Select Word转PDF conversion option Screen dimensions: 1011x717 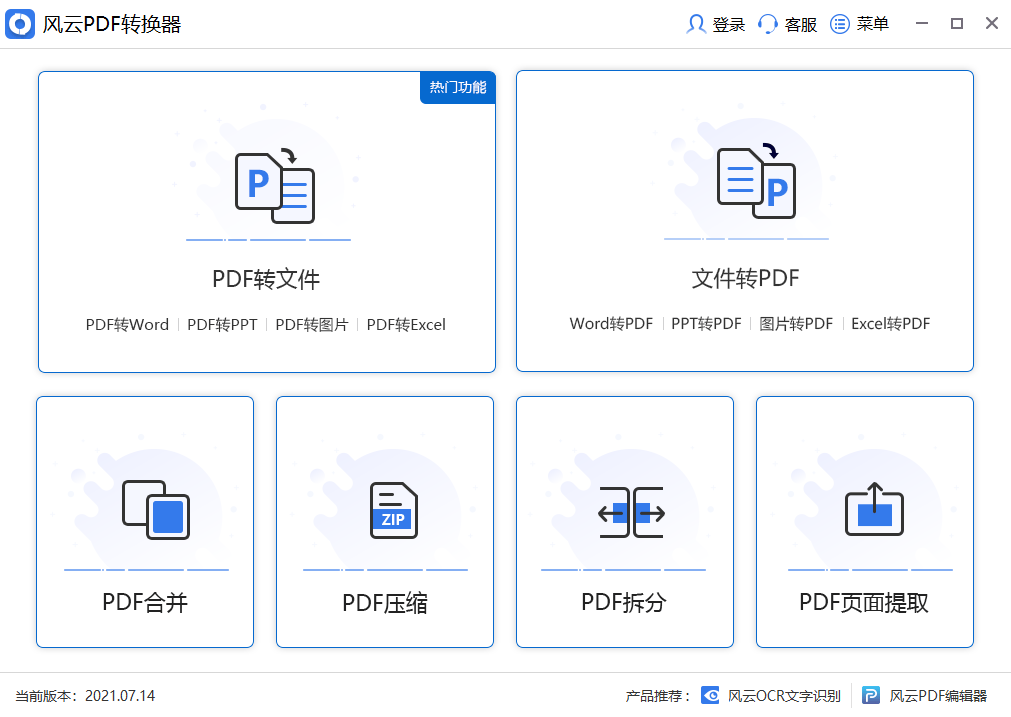coord(611,323)
